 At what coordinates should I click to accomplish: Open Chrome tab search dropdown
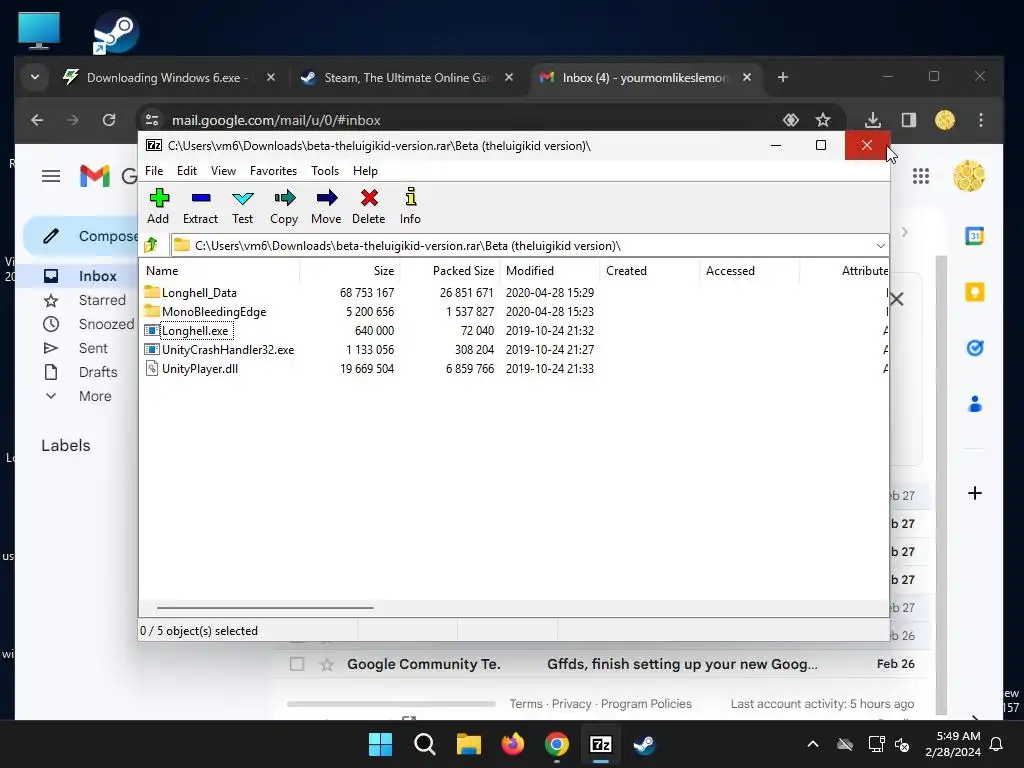[35, 78]
